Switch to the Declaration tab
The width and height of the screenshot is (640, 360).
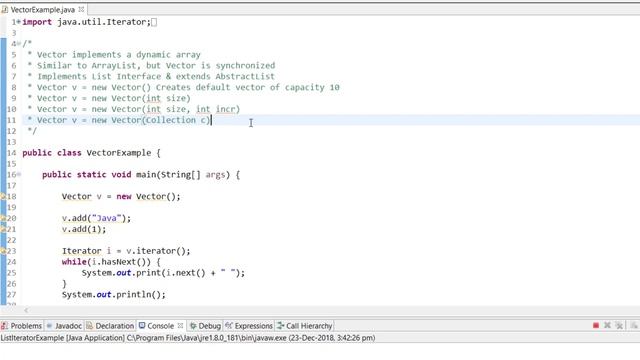click(x=110, y=326)
